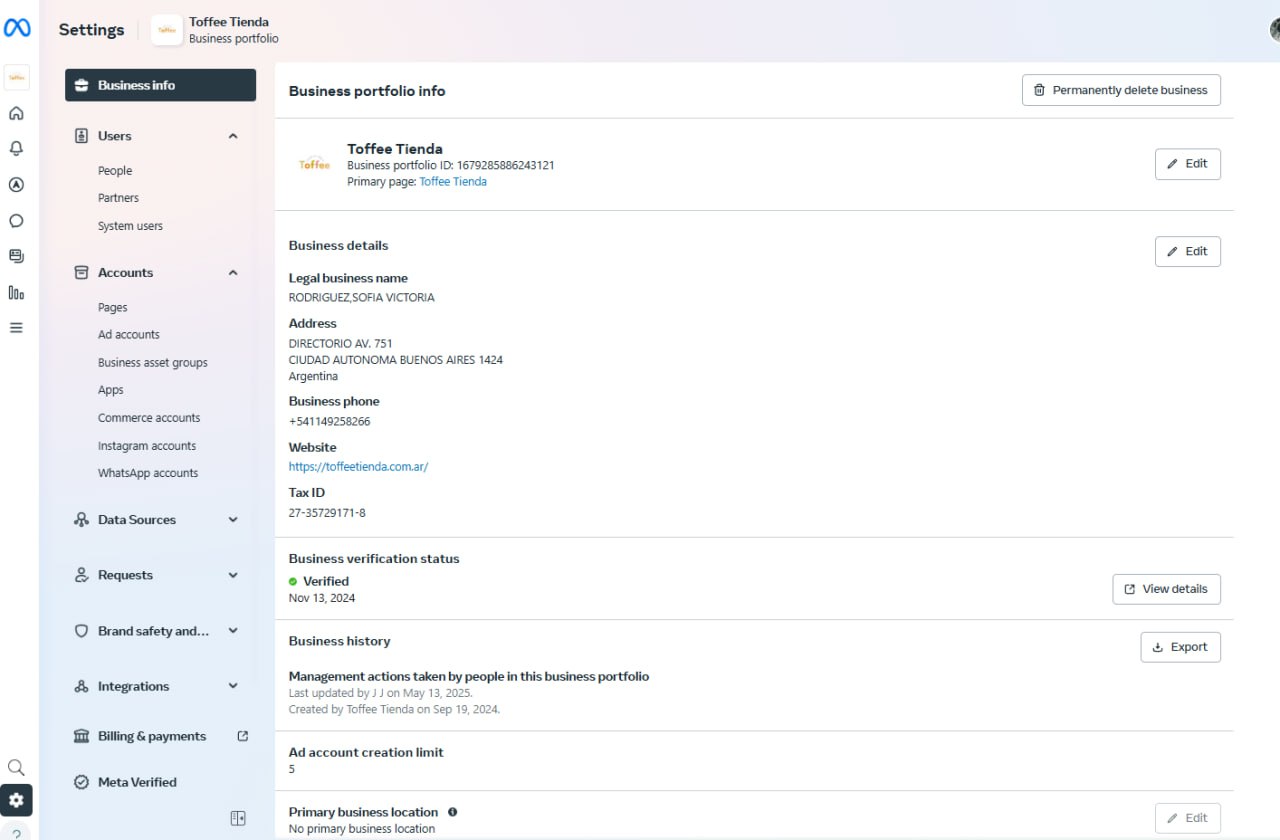The width and height of the screenshot is (1280, 840).
Task: Open the toffeetienda.com.ar website link
Action: point(358,467)
